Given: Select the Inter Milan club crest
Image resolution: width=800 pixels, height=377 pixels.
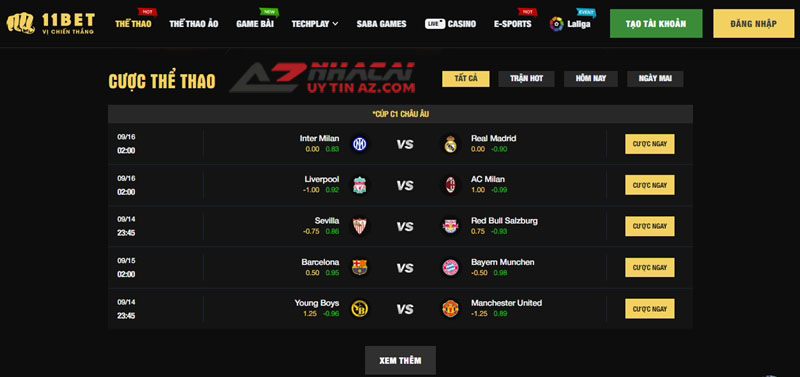Looking at the screenshot, I should (x=360, y=144).
